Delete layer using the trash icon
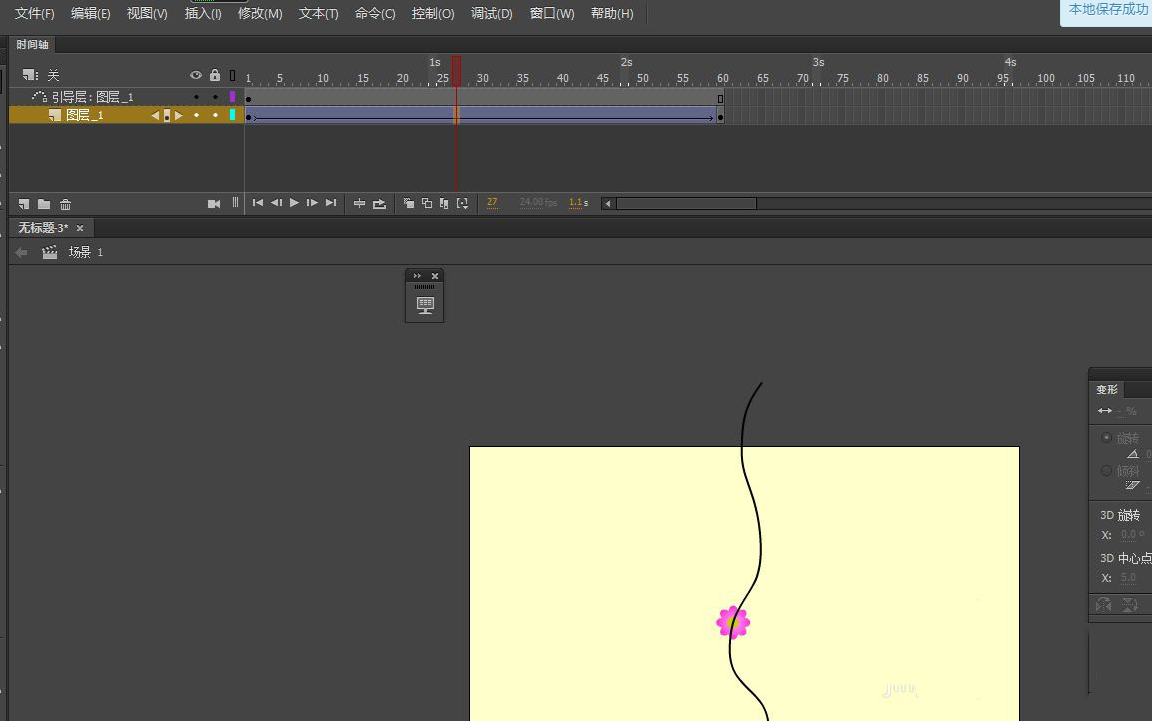Image resolution: width=1152 pixels, height=721 pixels. (x=65, y=204)
